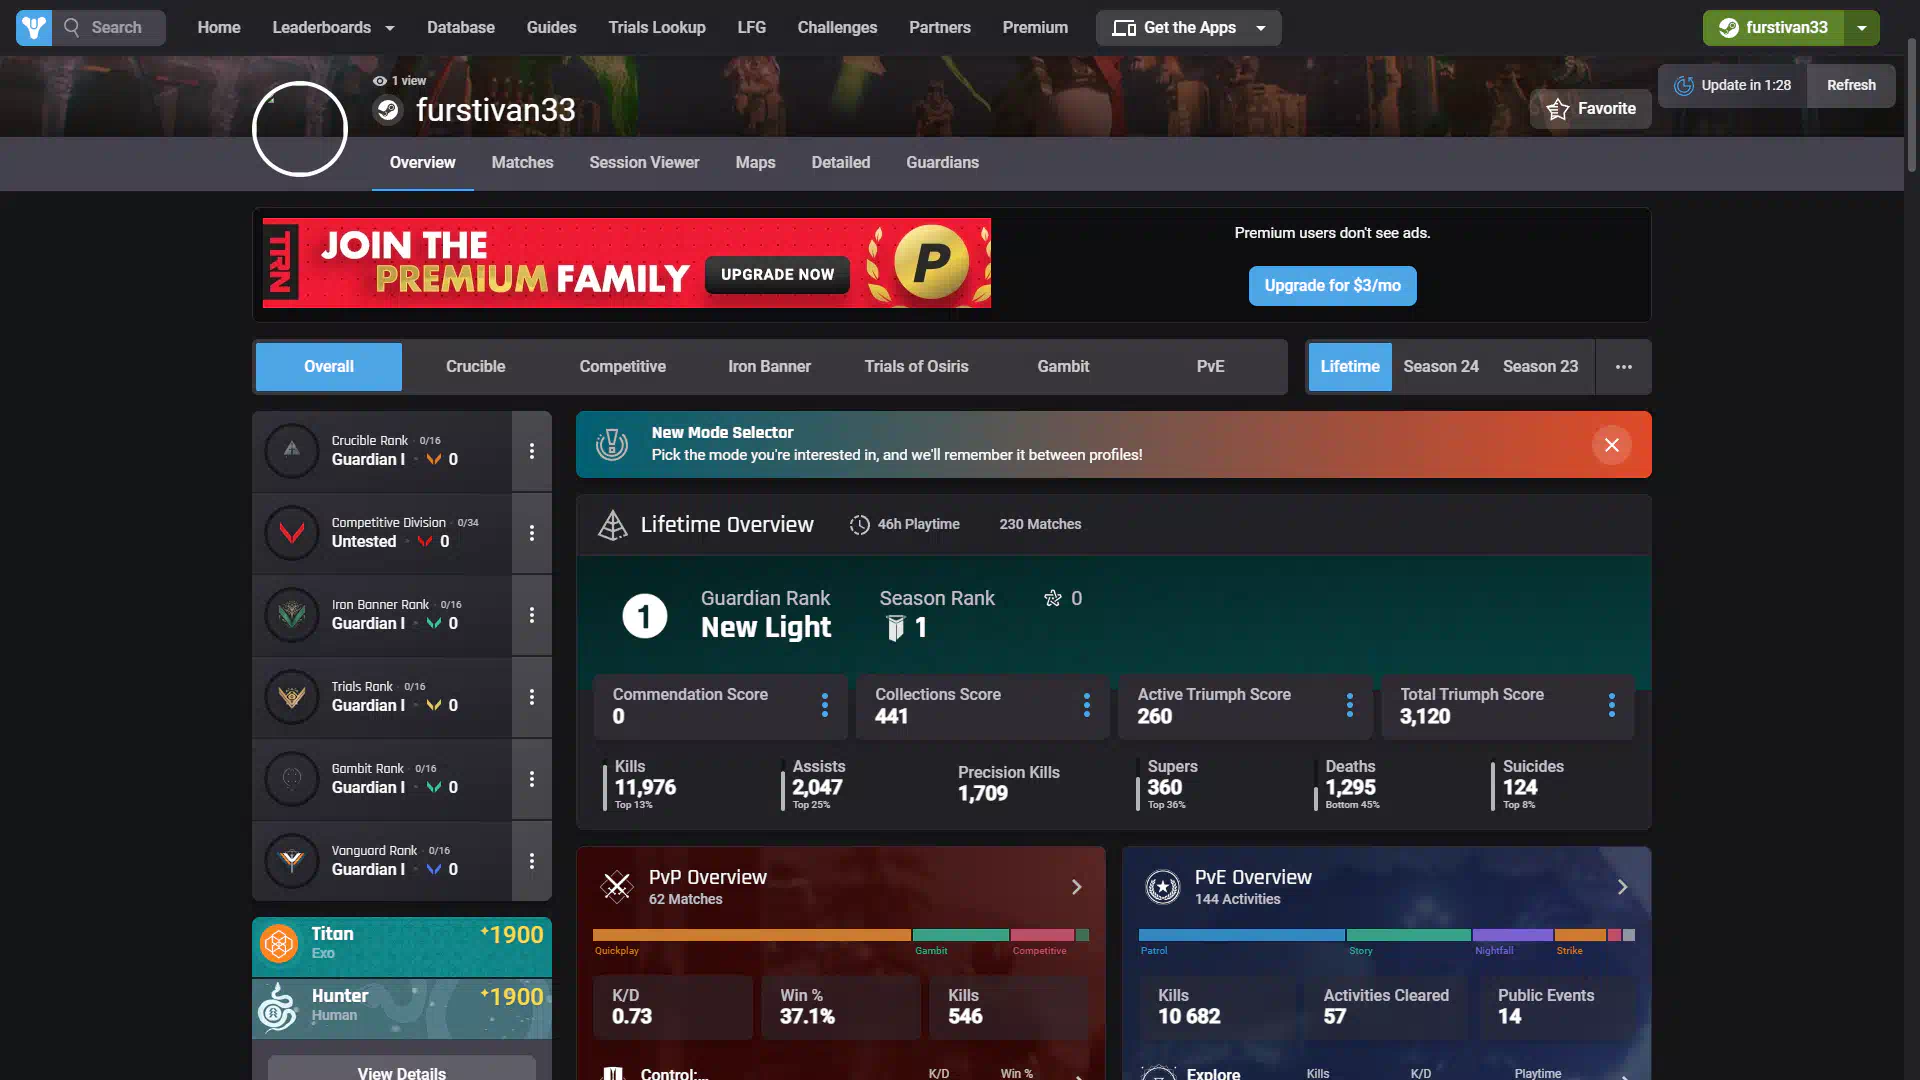Select the Competitive mode tab

622,367
